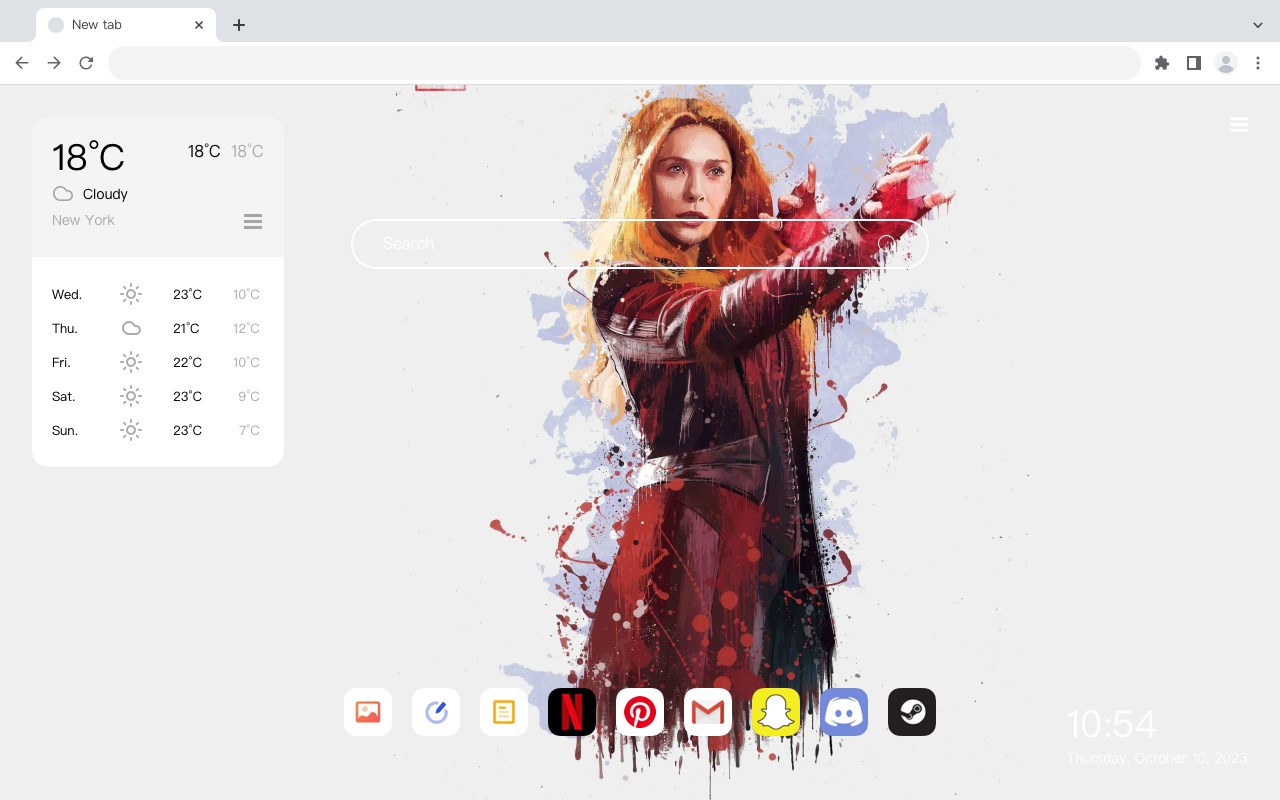Screen dimensions: 1280x800
Task: Click the 22°C high on Friday
Action: tap(187, 362)
